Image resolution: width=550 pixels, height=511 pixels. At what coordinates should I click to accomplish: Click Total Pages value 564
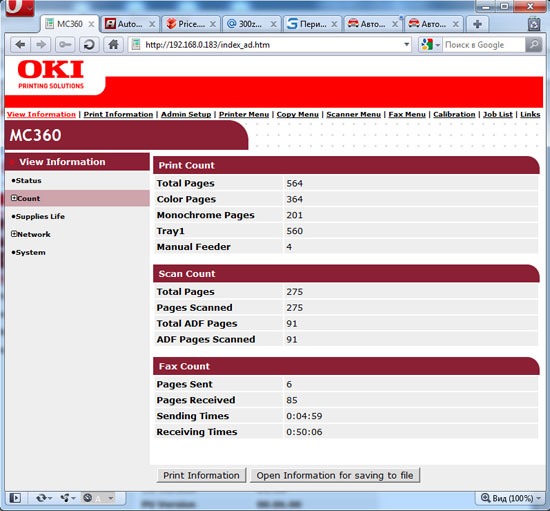click(x=294, y=183)
